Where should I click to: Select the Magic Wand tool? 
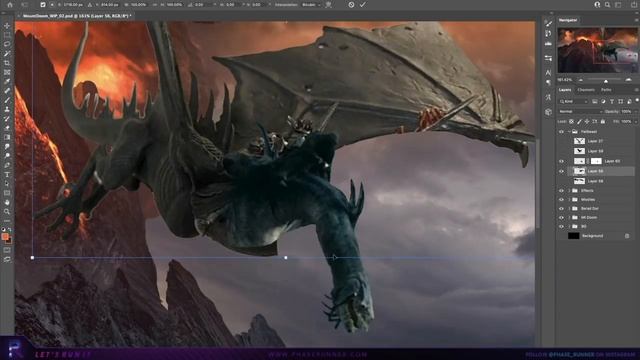[7, 53]
